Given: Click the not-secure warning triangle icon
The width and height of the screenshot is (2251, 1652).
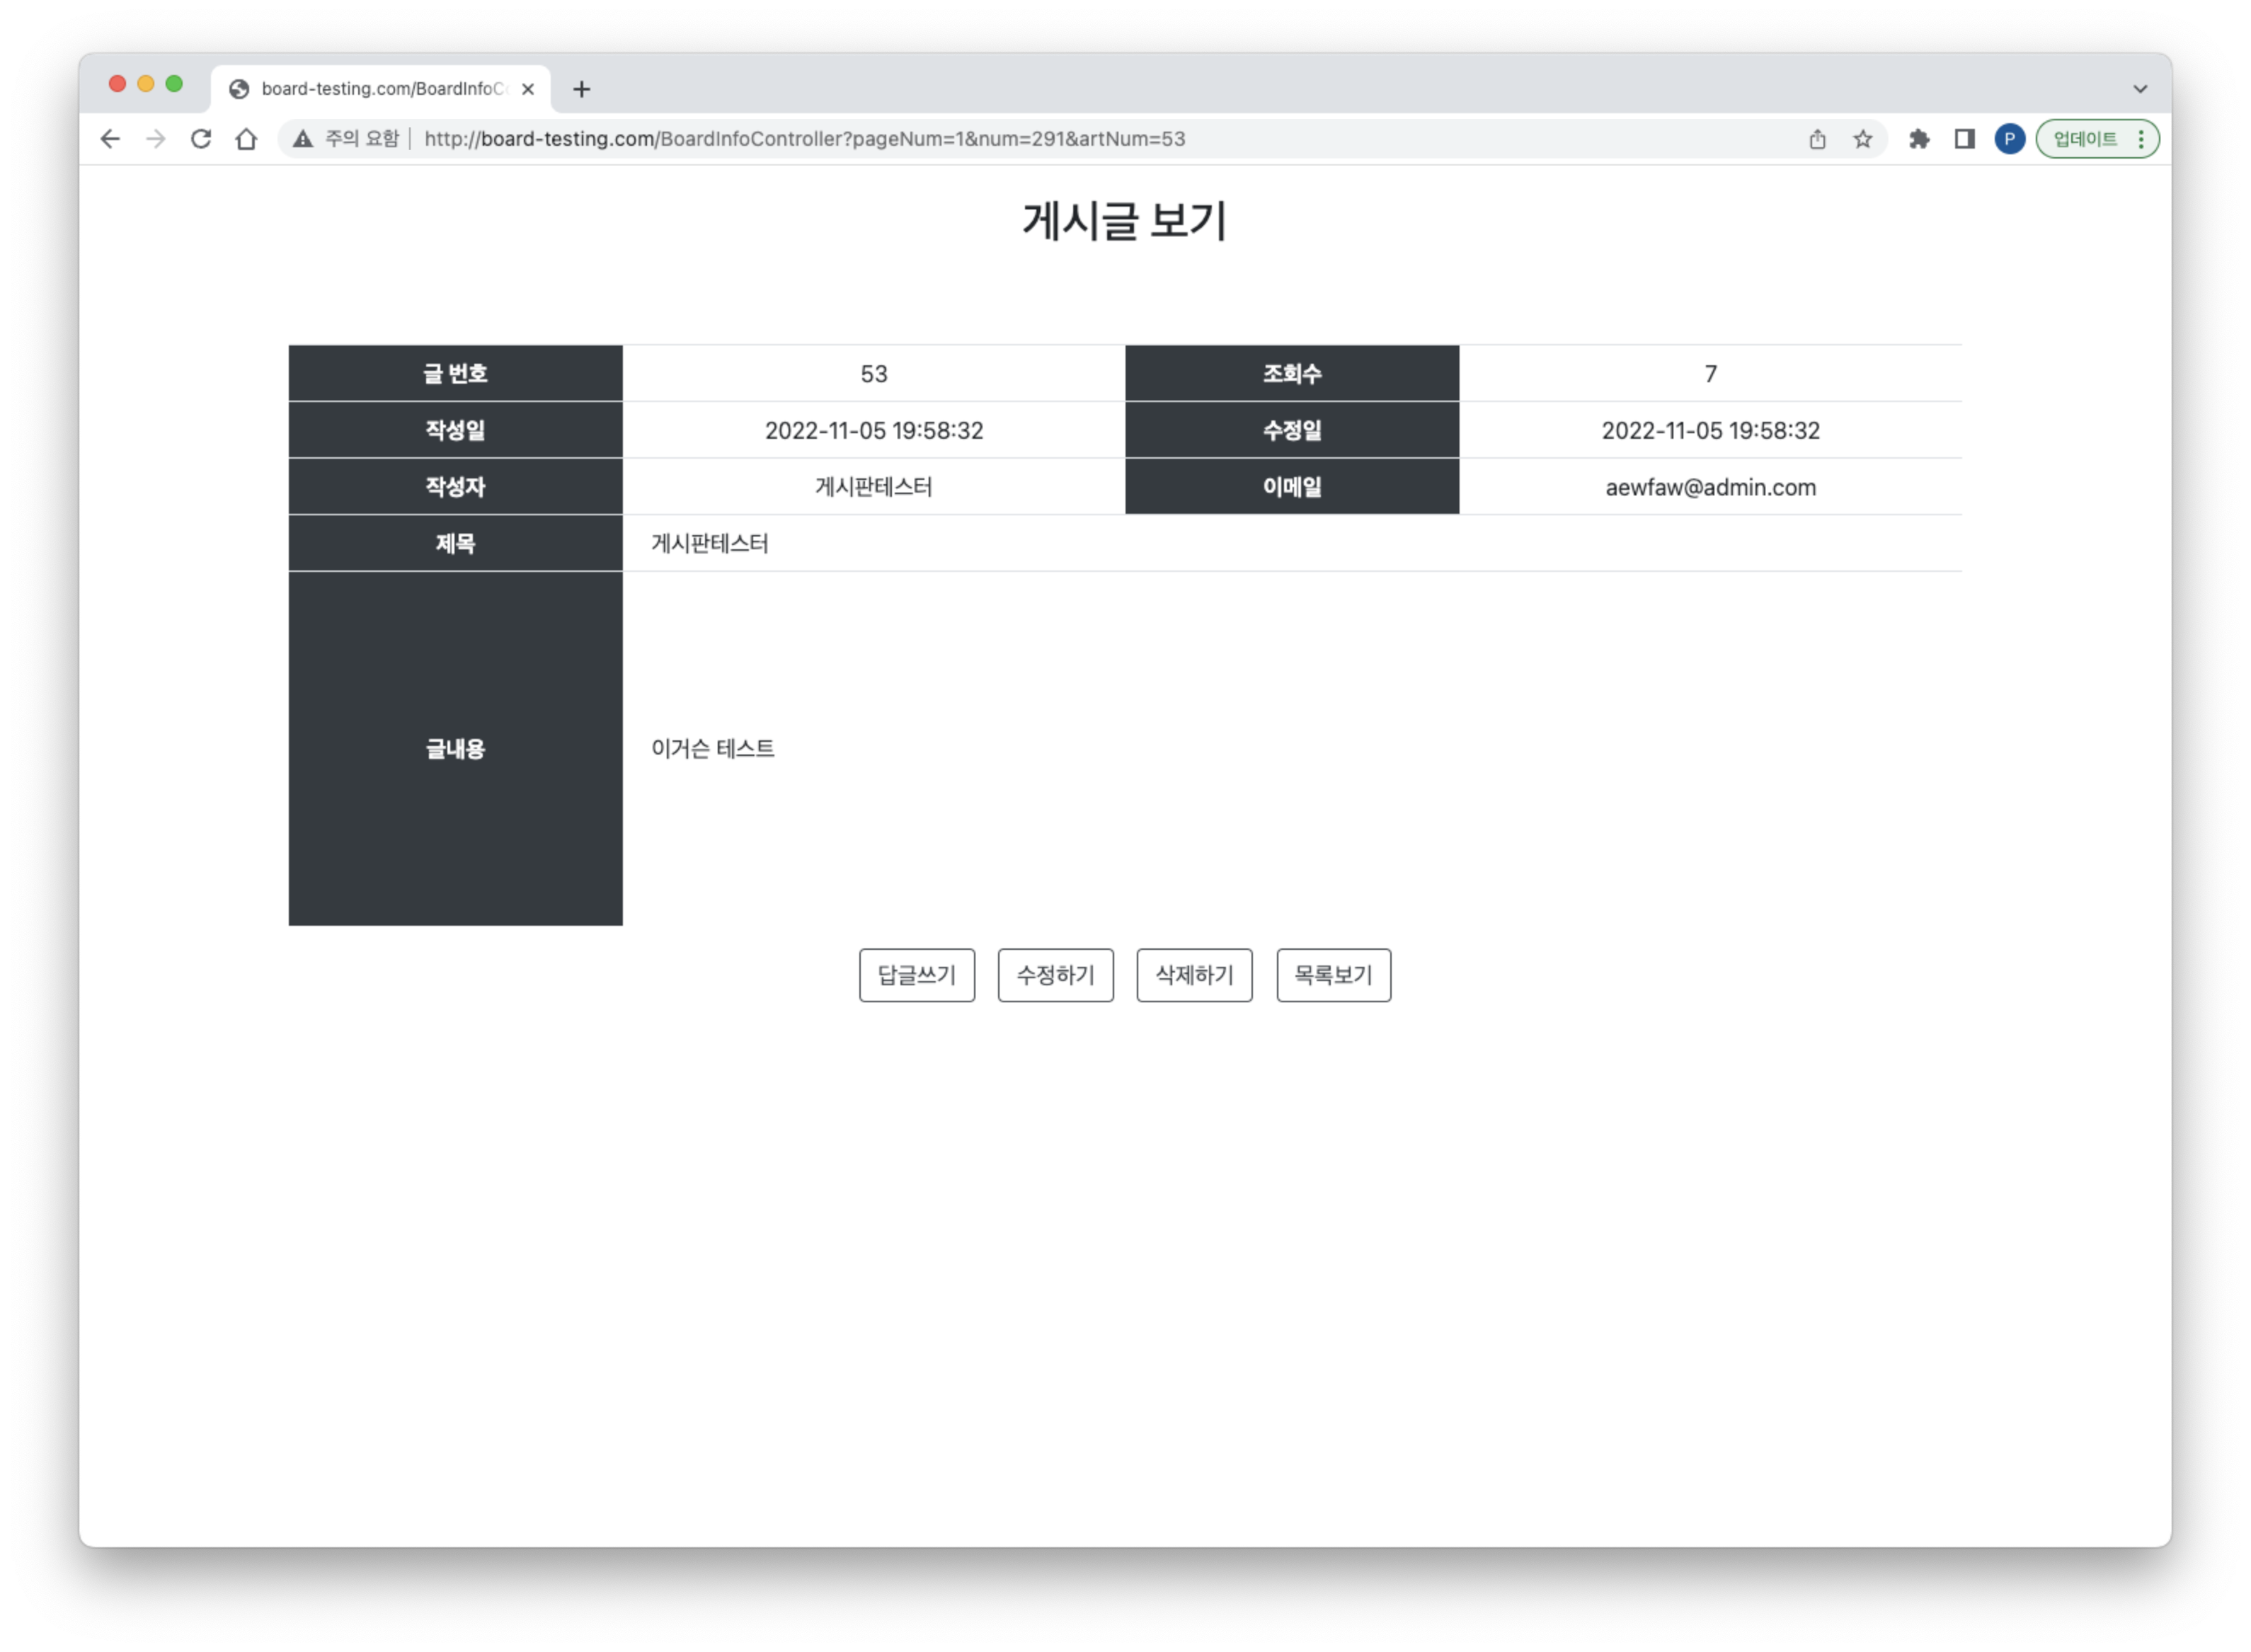Looking at the screenshot, I should click(302, 139).
